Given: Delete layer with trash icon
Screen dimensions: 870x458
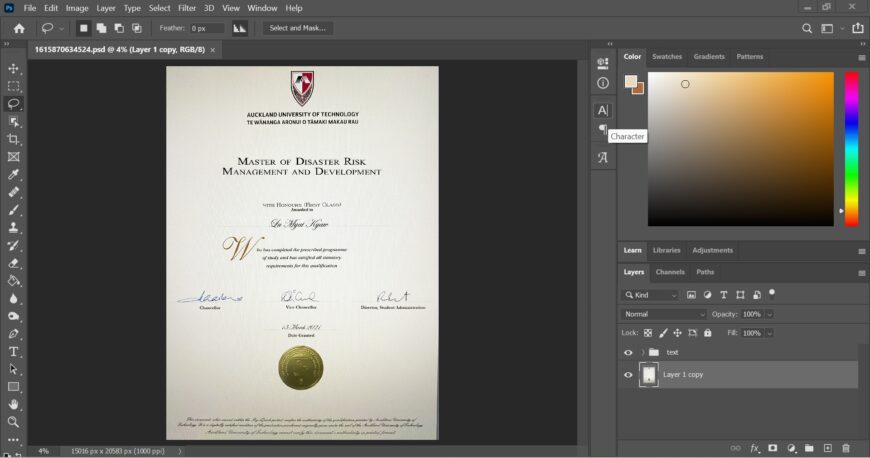Looking at the screenshot, I should click(x=846, y=448).
